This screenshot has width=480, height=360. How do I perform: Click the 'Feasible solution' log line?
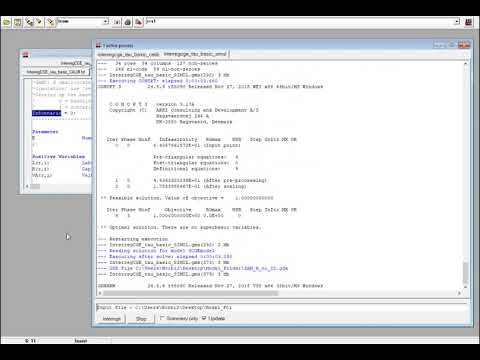coord(187,198)
